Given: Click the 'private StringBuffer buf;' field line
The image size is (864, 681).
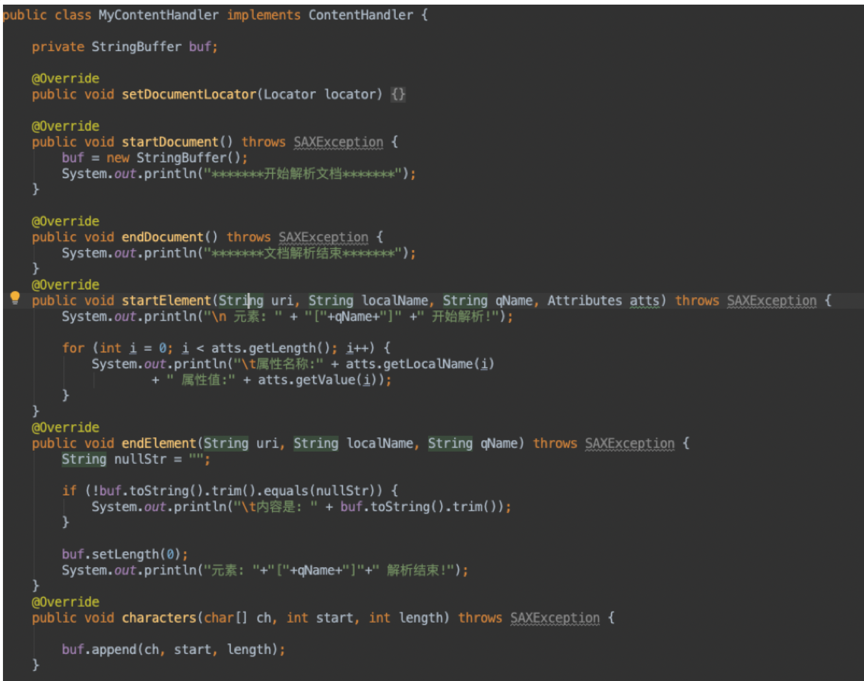Looking at the screenshot, I should pyautogui.click(x=125, y=47).
